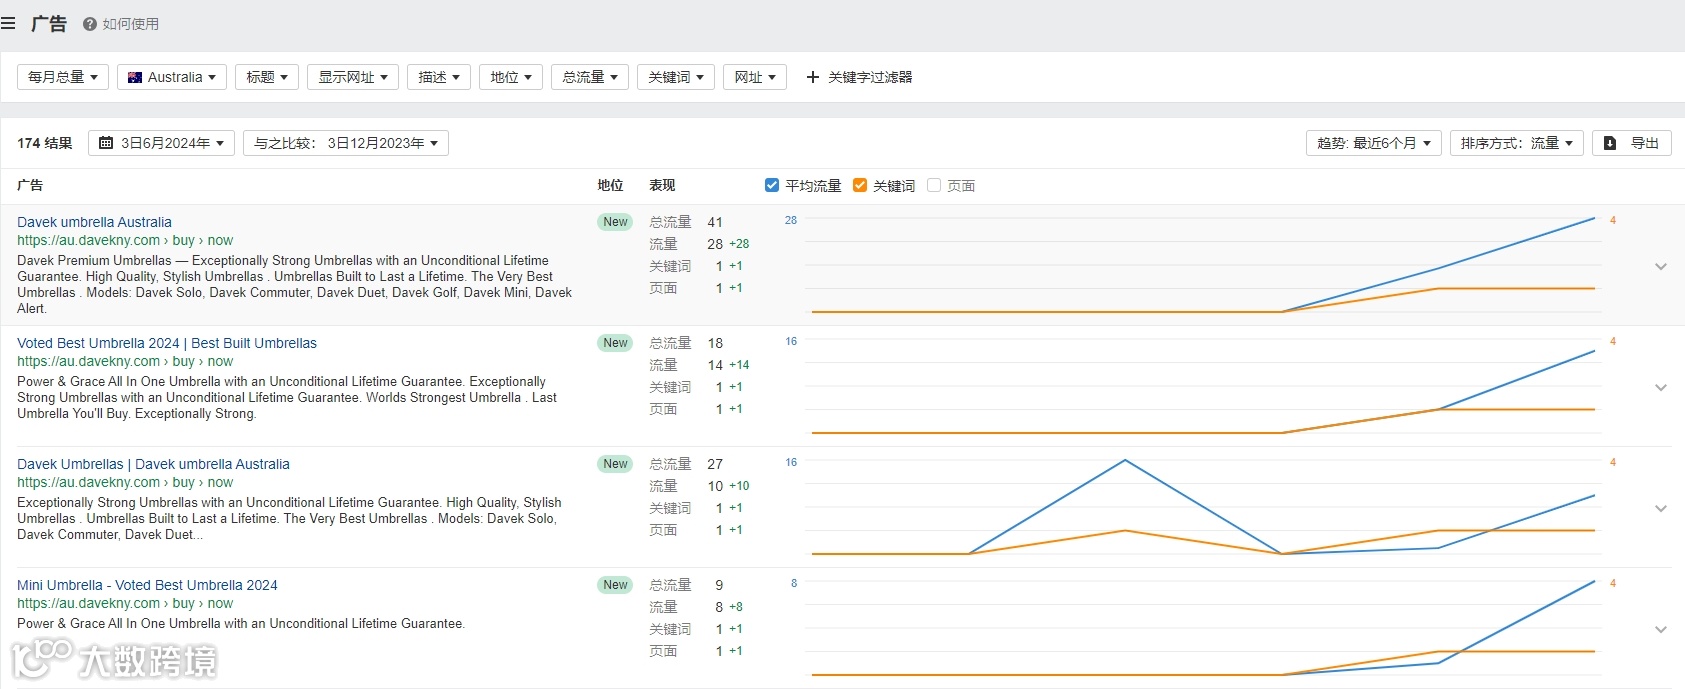1685x689 pixels.
Task: Click the New badge in Davek umbrella Australia row
Action: point(615,222)
